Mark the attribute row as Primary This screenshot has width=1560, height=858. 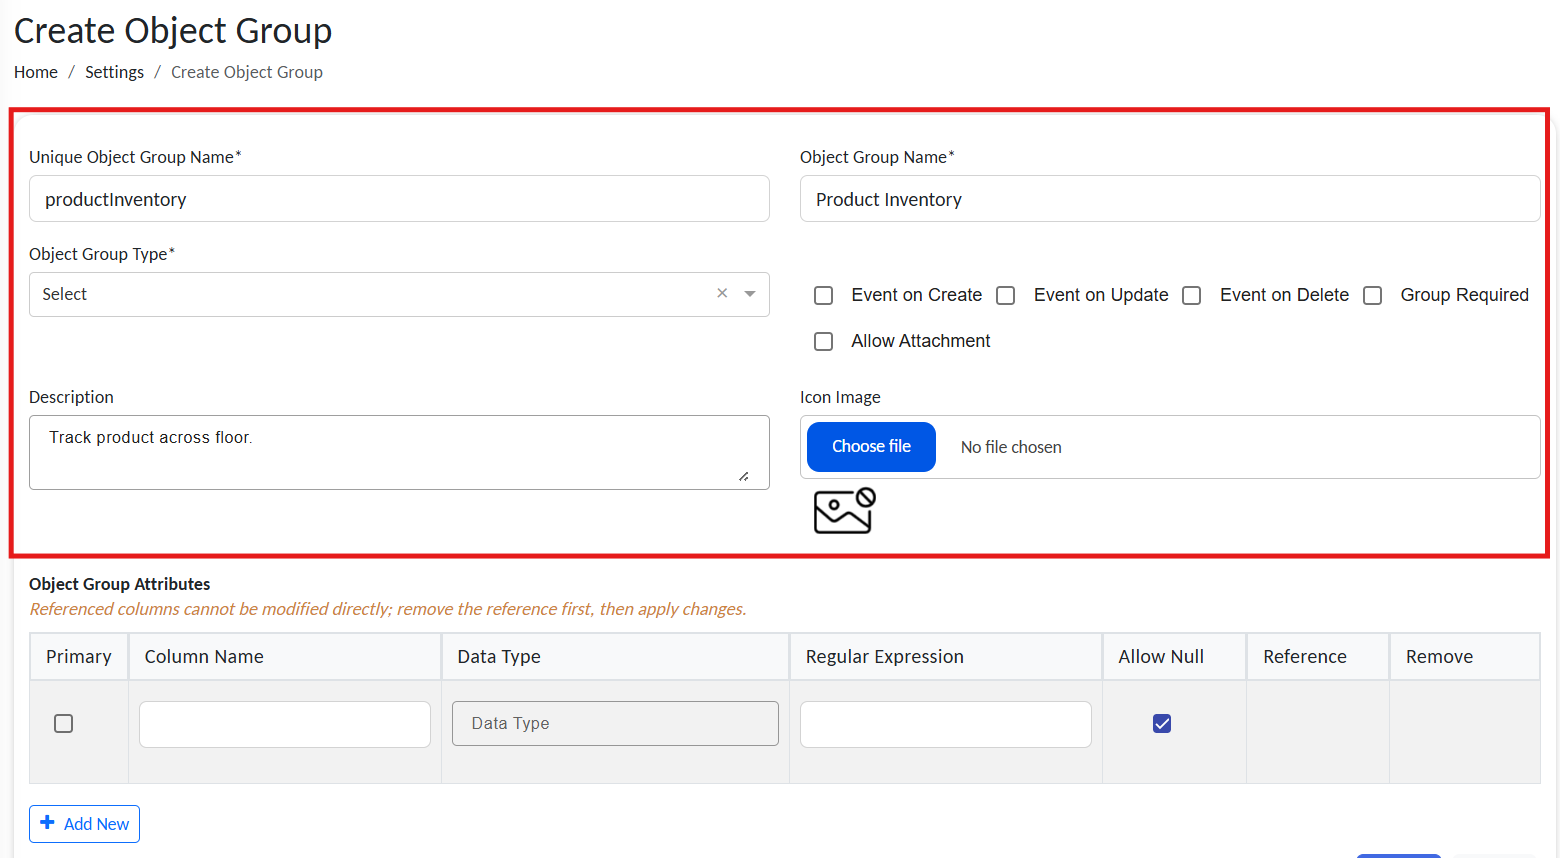[x=64, y=724]
